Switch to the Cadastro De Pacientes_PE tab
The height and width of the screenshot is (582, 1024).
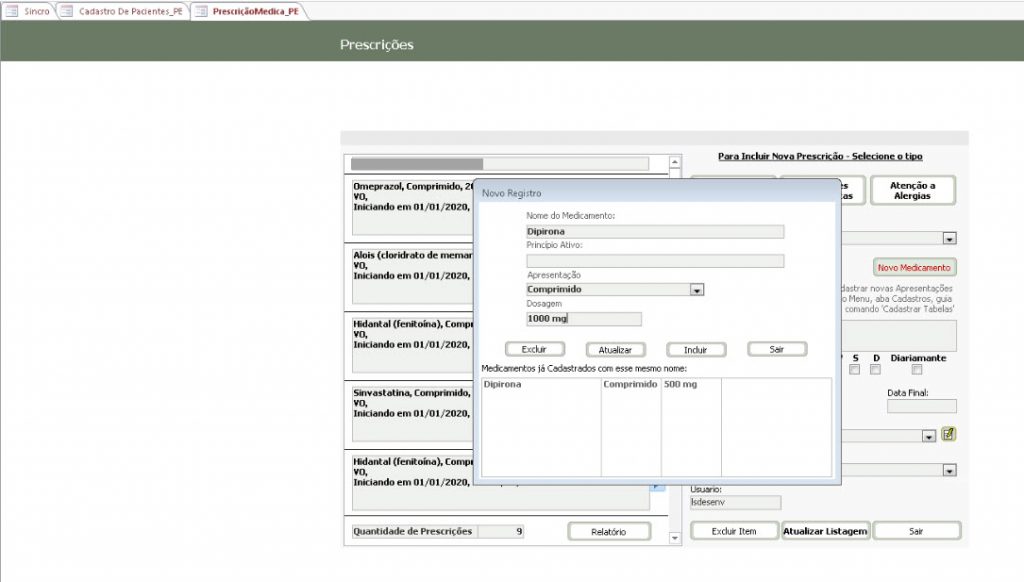124,11
